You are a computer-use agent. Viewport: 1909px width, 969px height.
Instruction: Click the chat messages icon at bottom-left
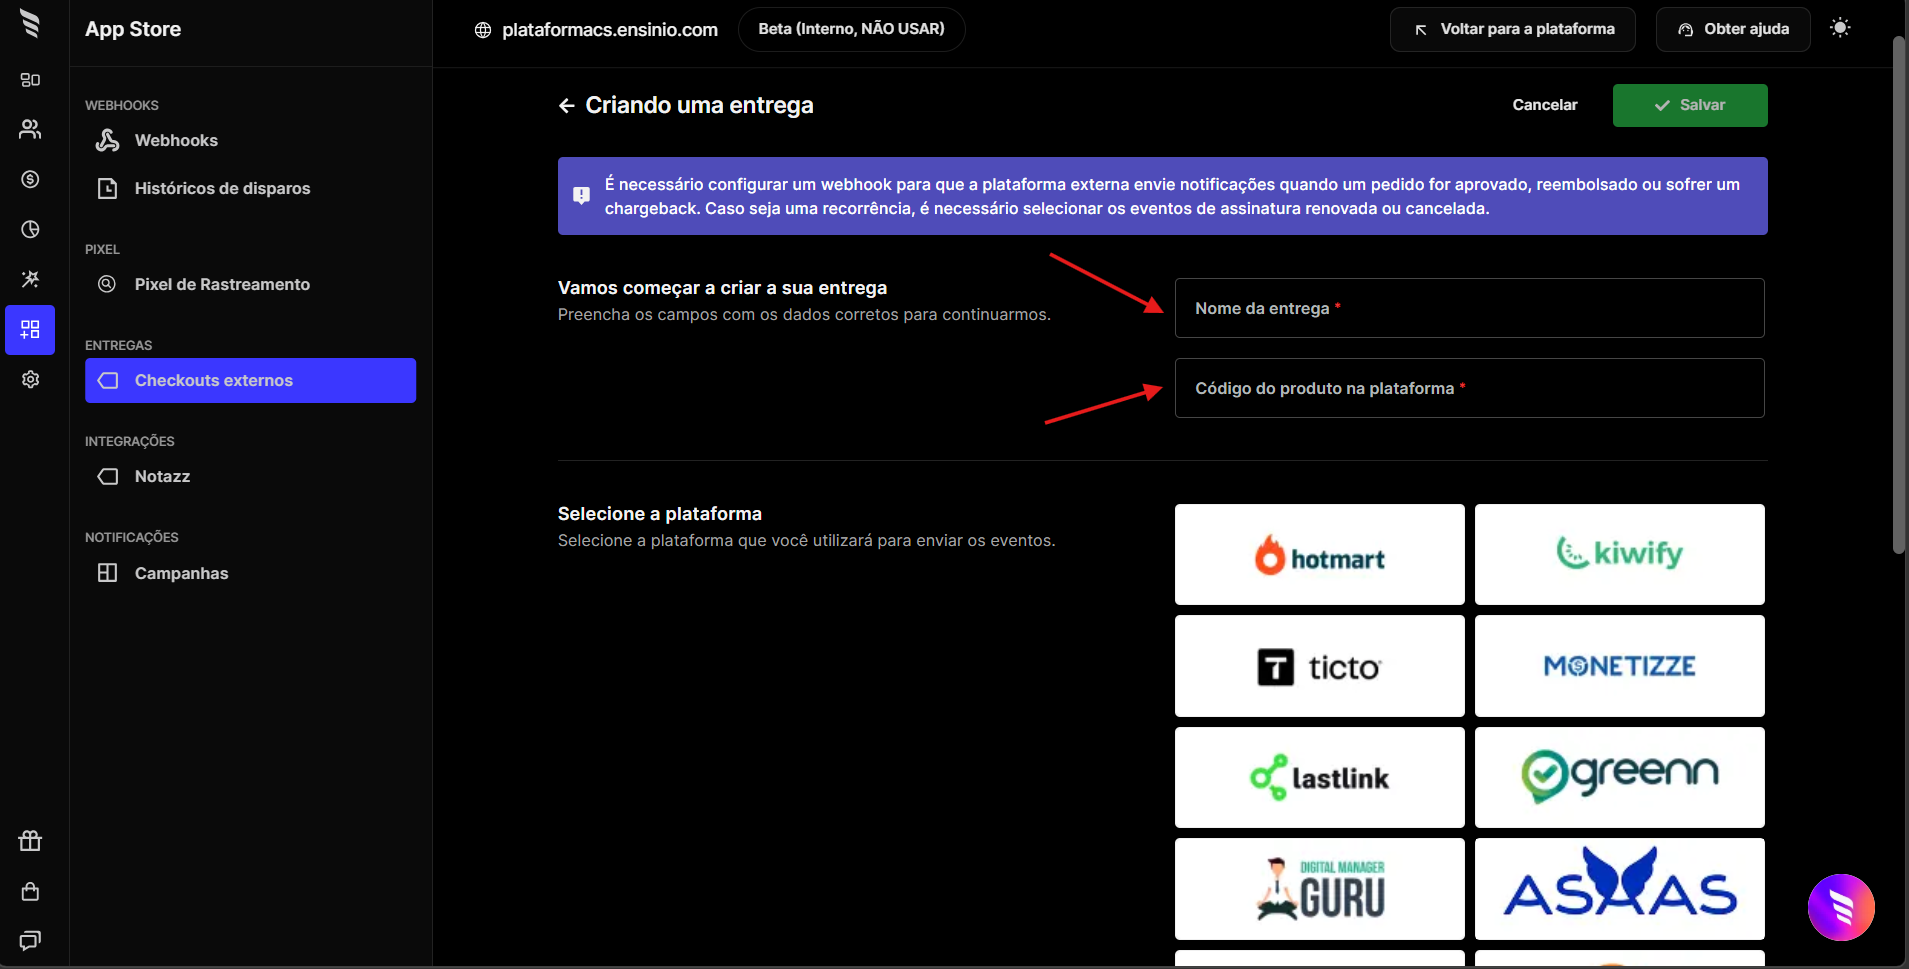(x=30, y=940)
